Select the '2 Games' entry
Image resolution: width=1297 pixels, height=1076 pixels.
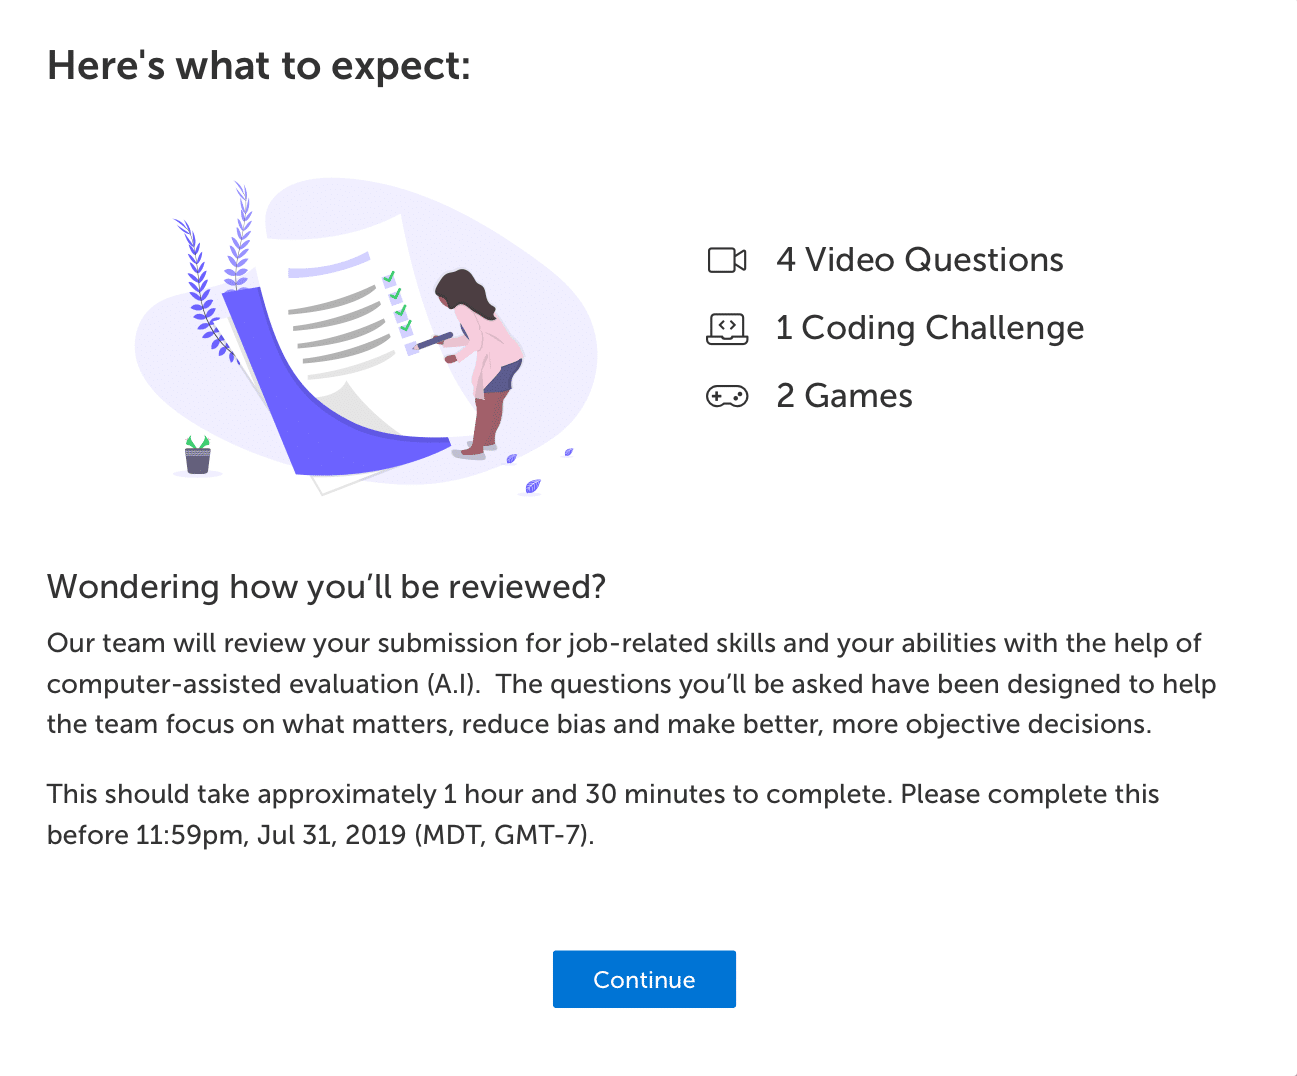[x=843, y=396]
